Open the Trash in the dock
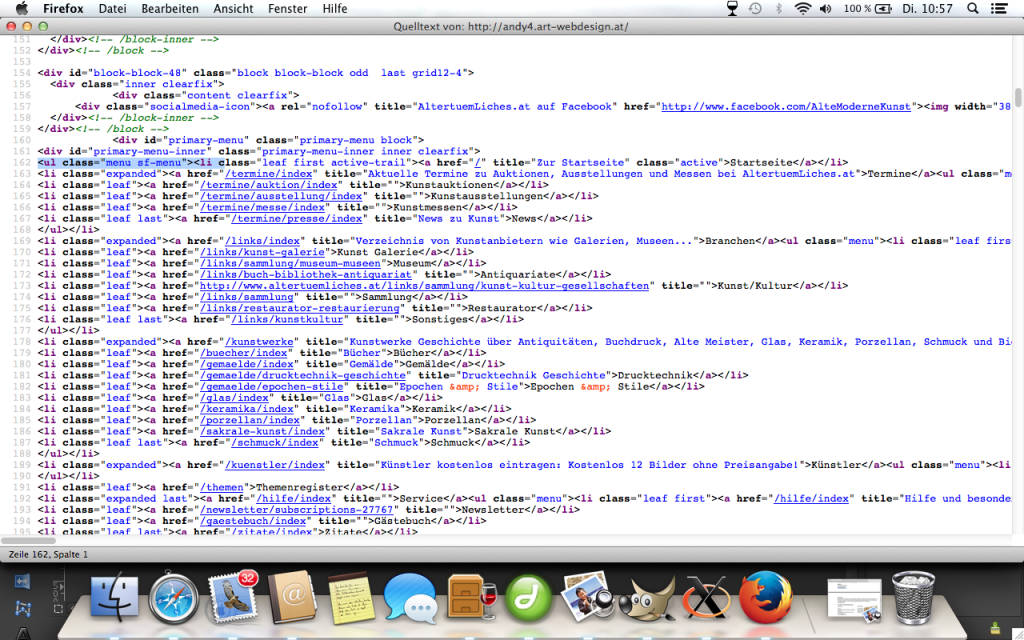 click(912, 598)
